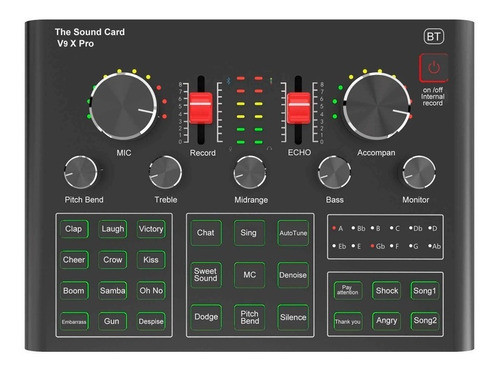Click the red ECHO fader

pyautogui.click(x=299, y=108)
